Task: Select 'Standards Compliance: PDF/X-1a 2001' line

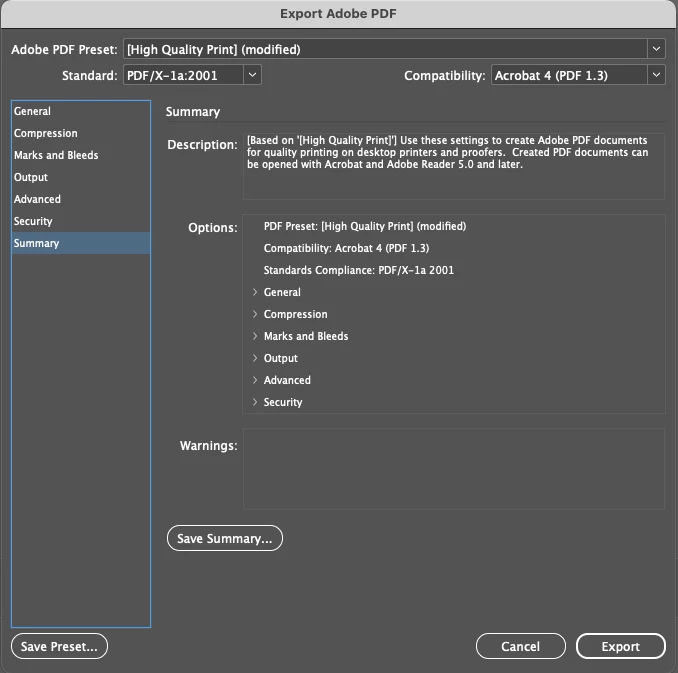Action: click(x=359, y=270)
